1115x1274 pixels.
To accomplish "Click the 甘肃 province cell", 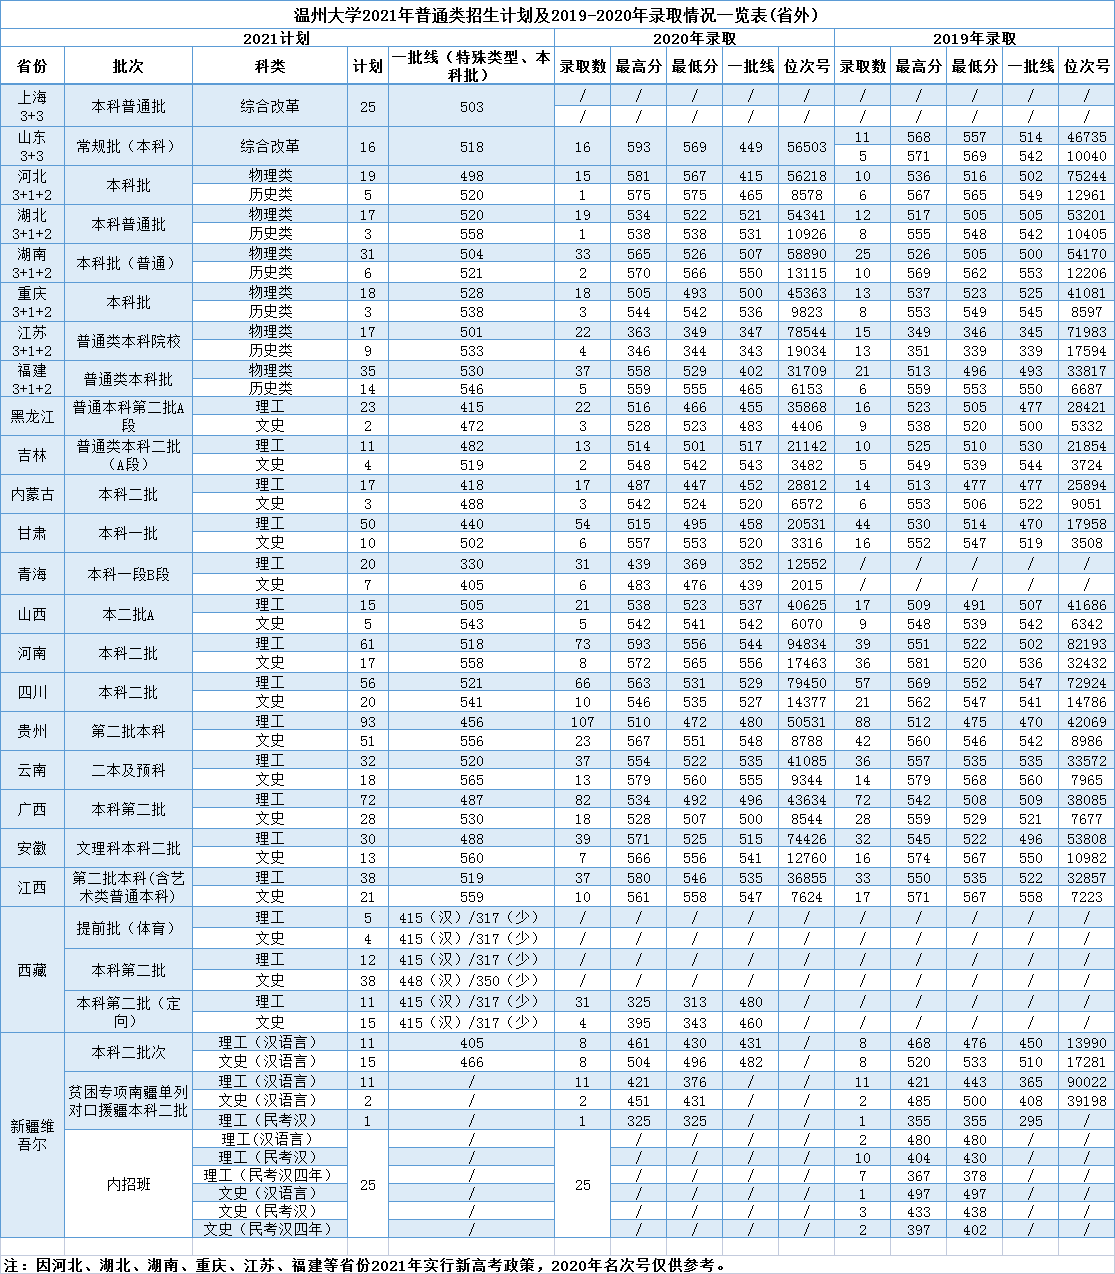I will coord(32,533).
